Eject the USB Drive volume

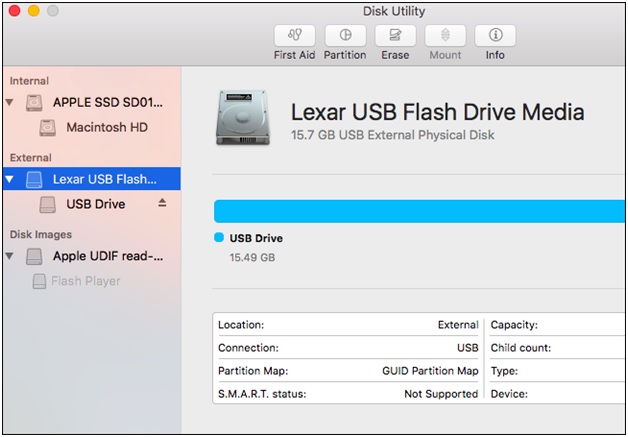click(x=163, y=204)
